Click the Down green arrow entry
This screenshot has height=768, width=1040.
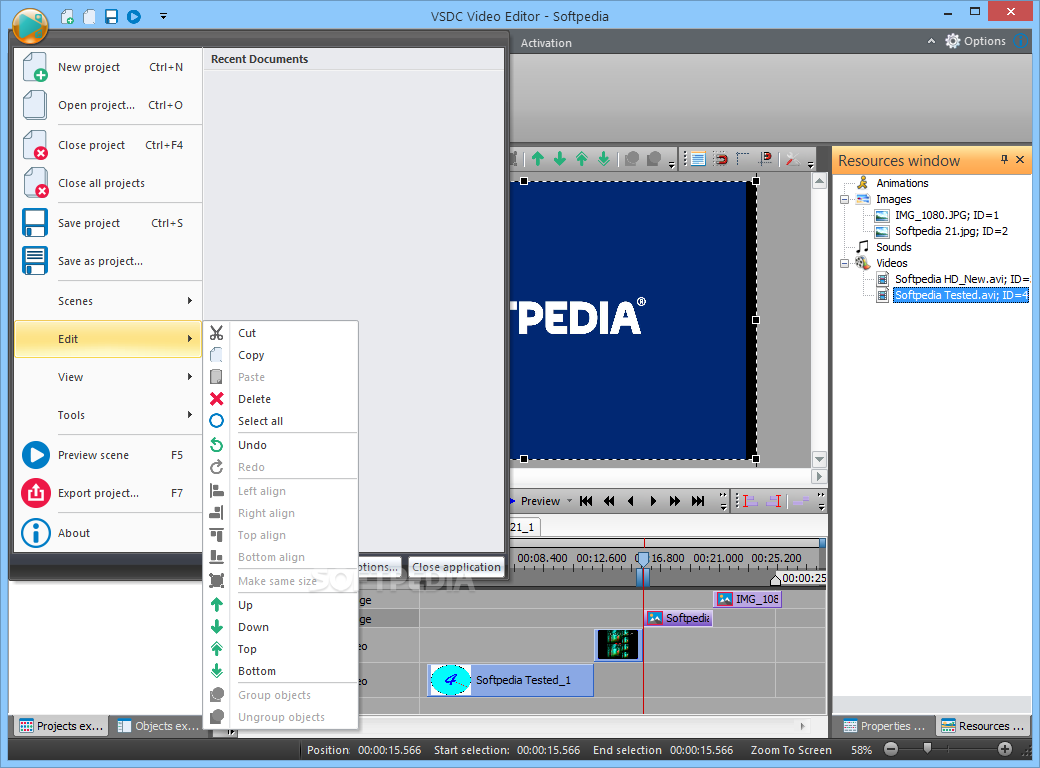click(281, 627)
